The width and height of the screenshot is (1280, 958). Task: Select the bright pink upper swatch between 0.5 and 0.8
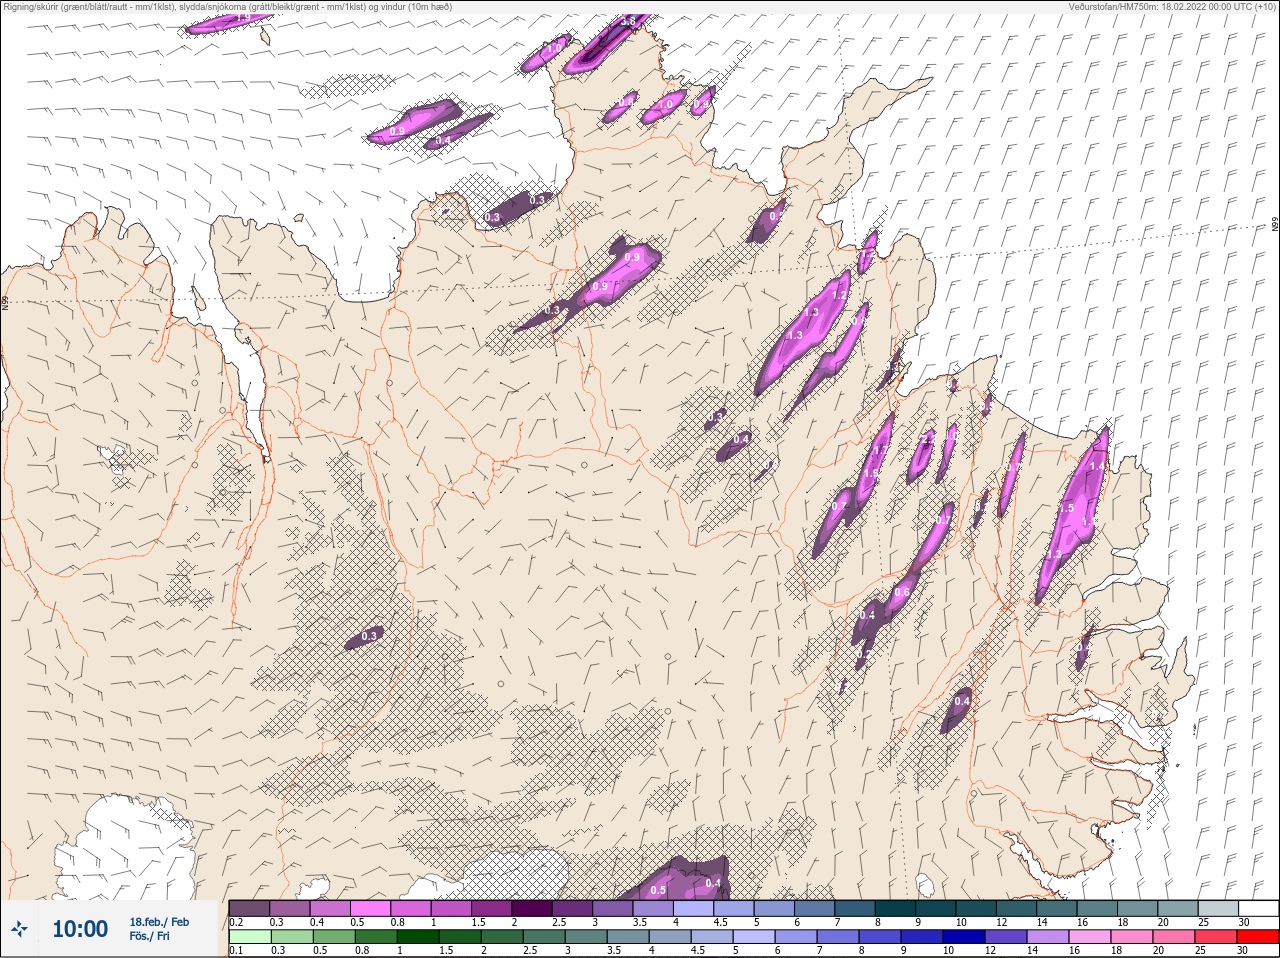371,909
